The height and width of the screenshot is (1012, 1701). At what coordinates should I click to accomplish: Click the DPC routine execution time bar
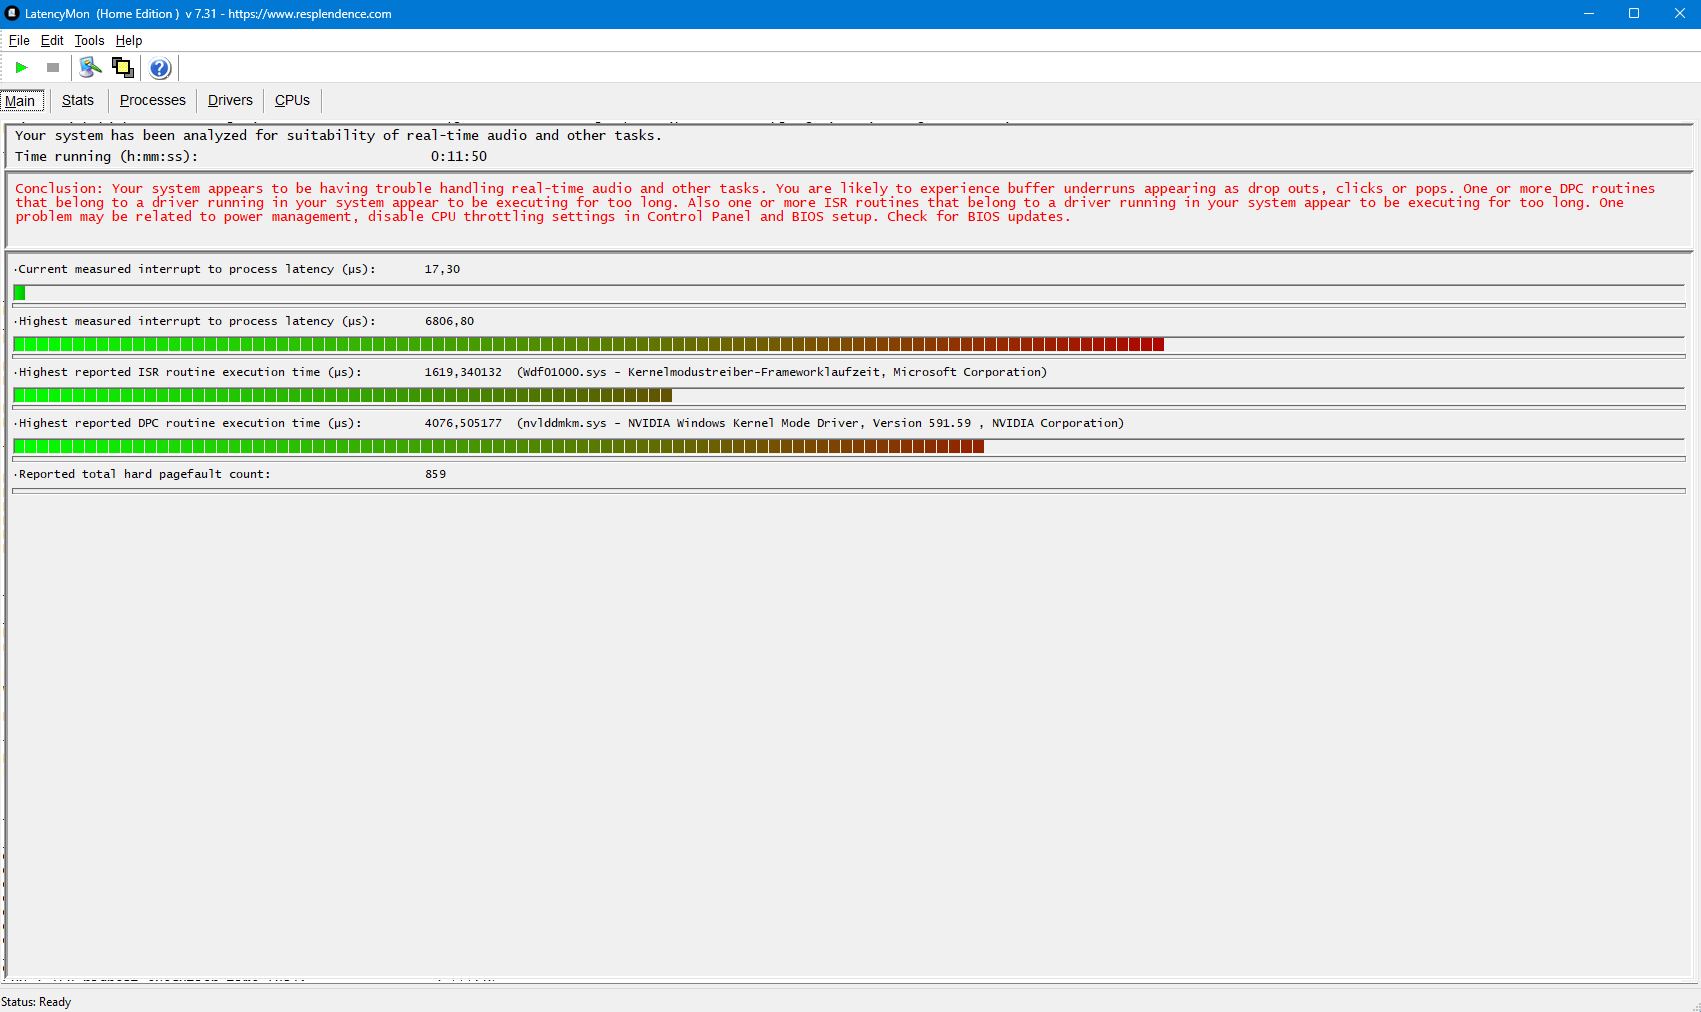tap(497, 446)
